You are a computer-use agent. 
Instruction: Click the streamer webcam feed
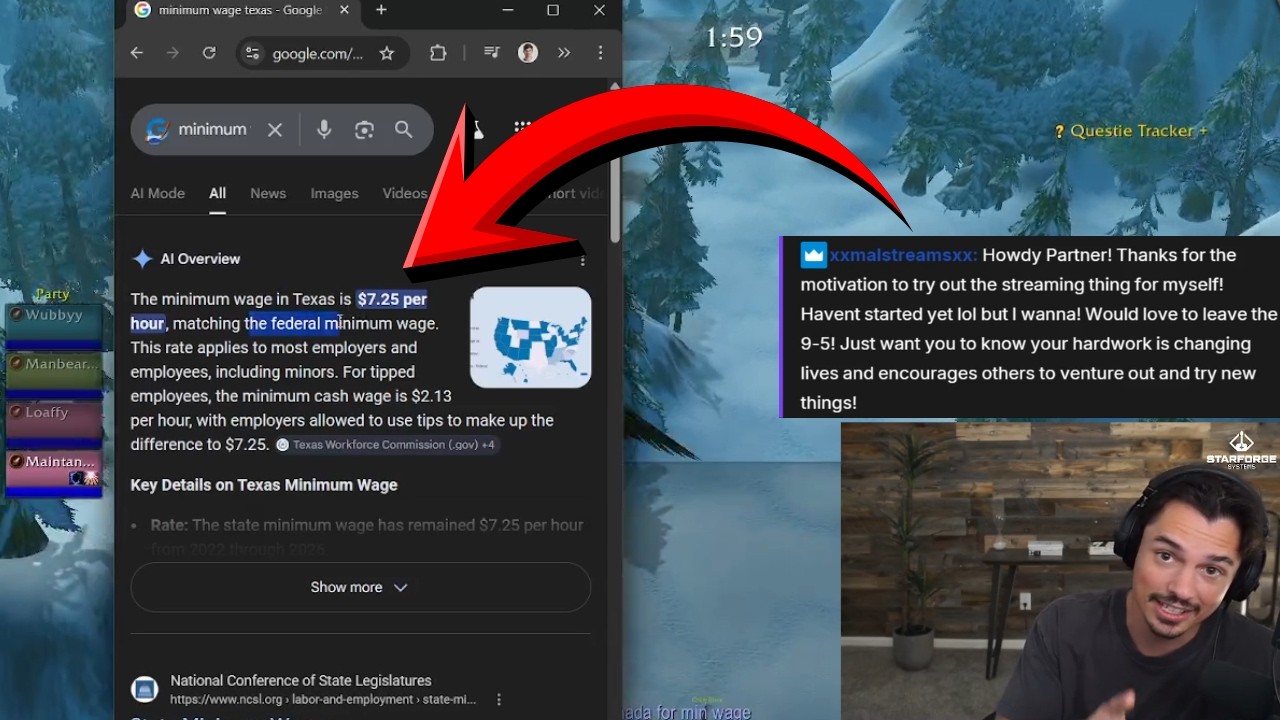point(1060,570)
